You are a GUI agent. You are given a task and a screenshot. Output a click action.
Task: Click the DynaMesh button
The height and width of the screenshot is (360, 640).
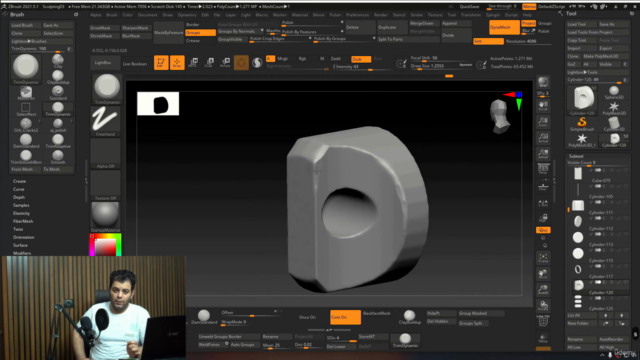(504, 27)
